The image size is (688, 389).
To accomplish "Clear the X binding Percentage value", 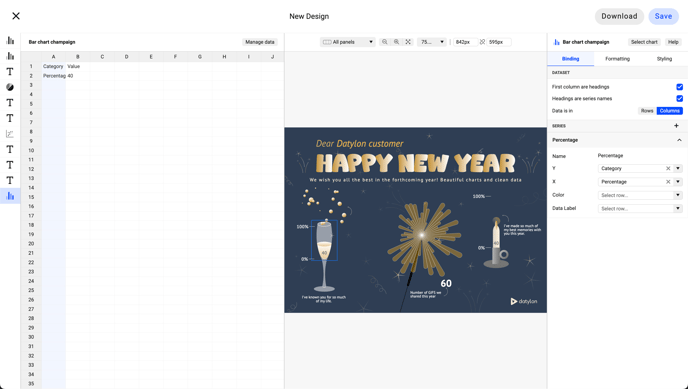I will [x=668, y=182].
